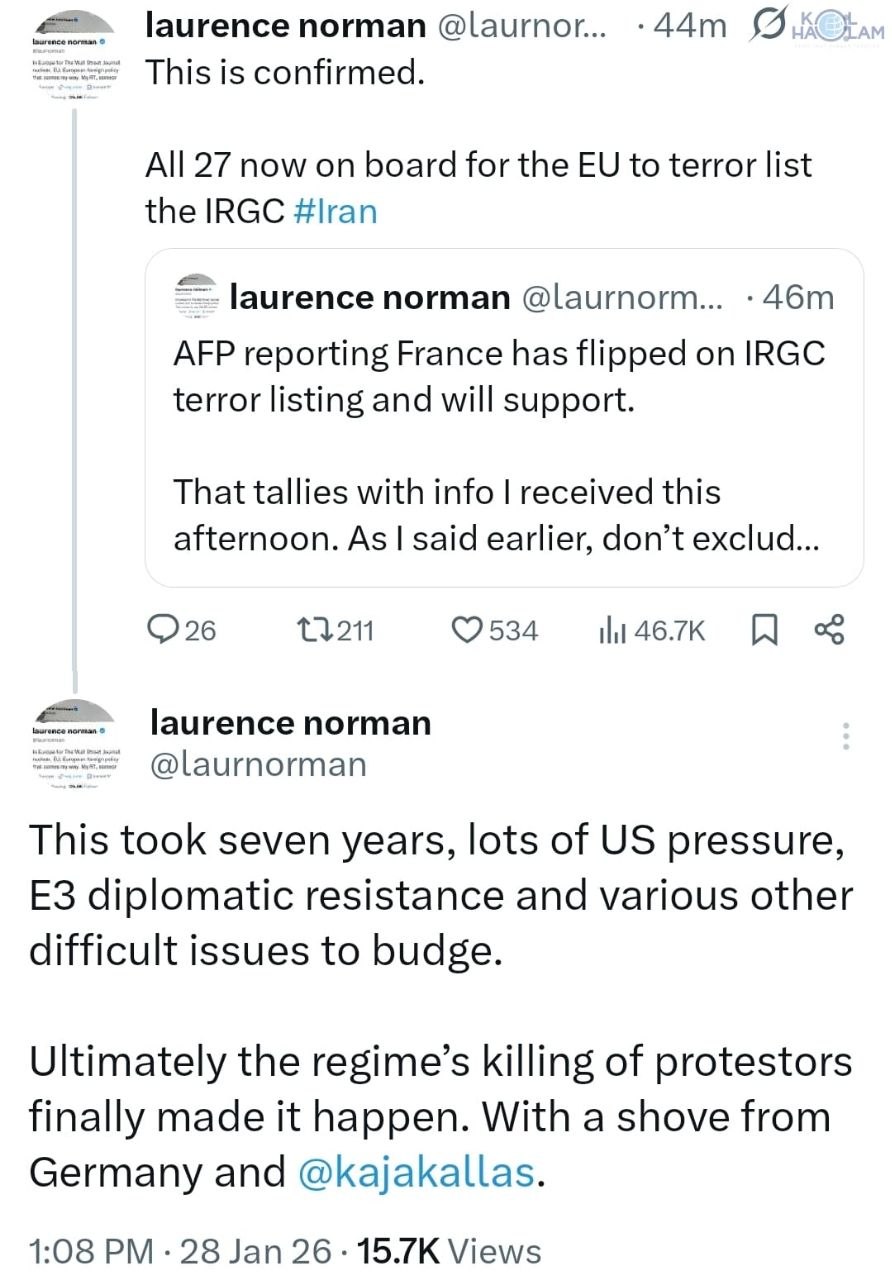Open the #Iran hashtag link
The height and width of the screenshot is (1280, 892).
[336, 211]
